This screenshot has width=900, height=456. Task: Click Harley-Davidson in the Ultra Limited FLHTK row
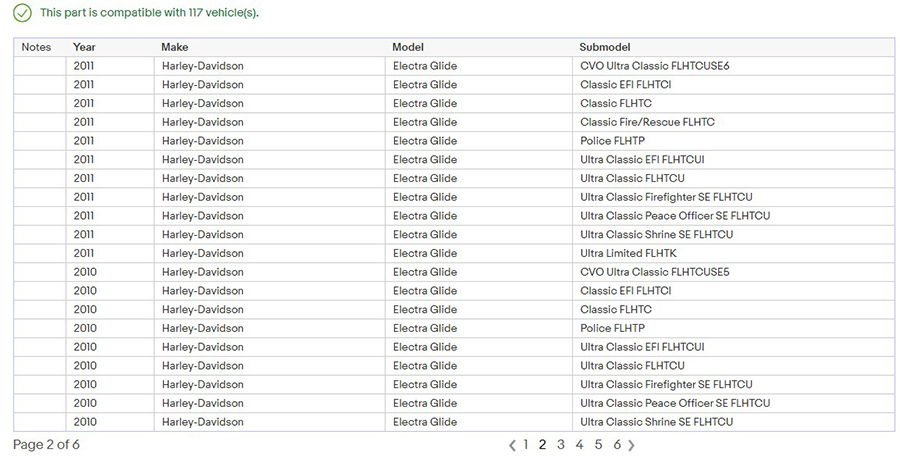coord(203,253)
